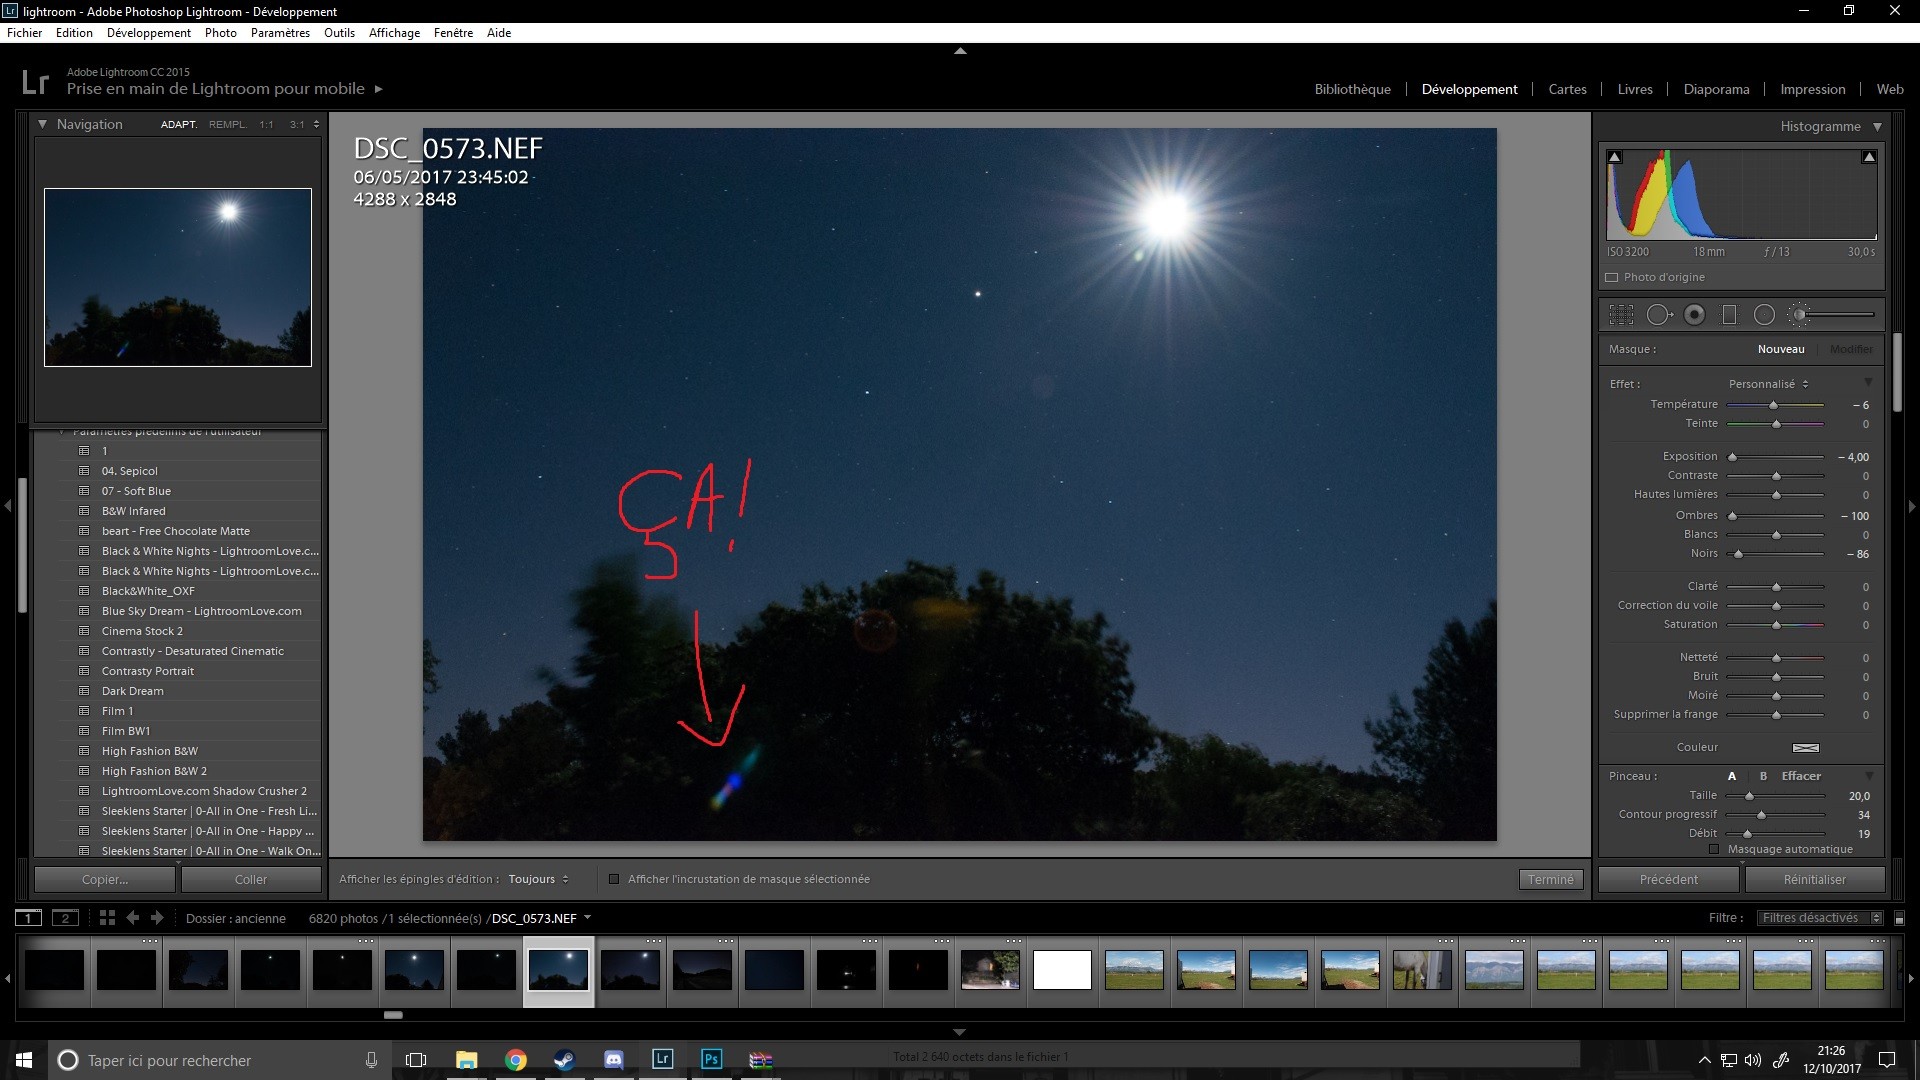This screenshot has width=1920, height=1080.
Task: Enable the Masquage automatique checkbox
Action: (1714, 850)
